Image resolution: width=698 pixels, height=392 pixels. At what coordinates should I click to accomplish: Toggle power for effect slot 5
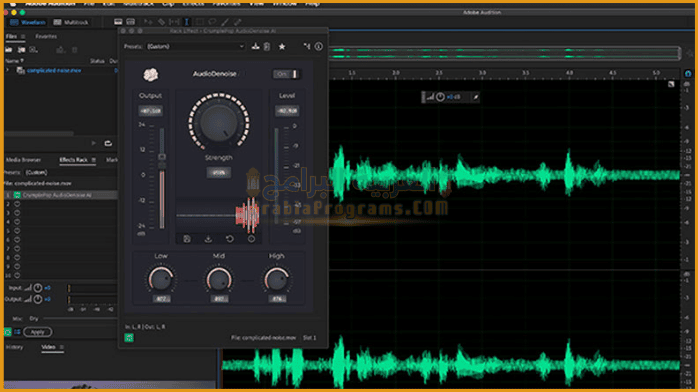pos(17,231)
